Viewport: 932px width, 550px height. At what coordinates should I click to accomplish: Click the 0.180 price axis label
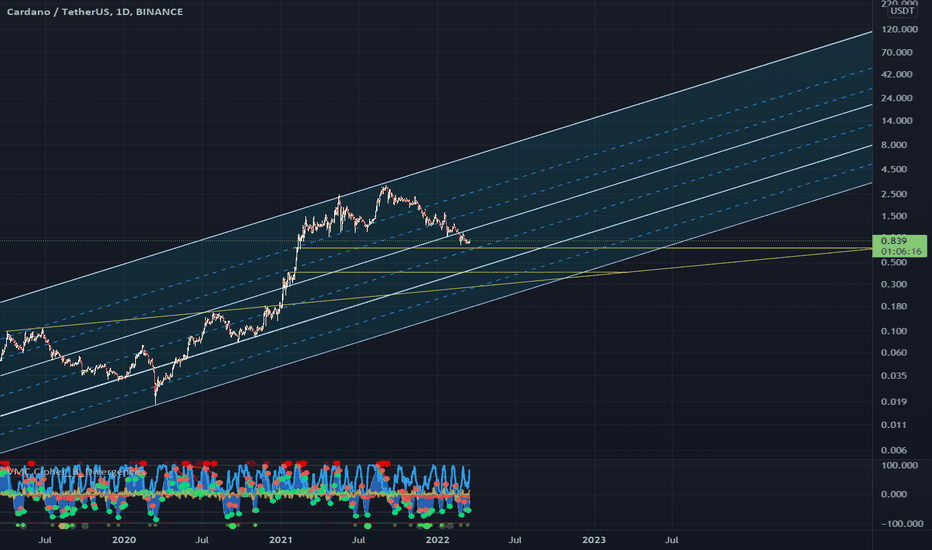[895, 307]
